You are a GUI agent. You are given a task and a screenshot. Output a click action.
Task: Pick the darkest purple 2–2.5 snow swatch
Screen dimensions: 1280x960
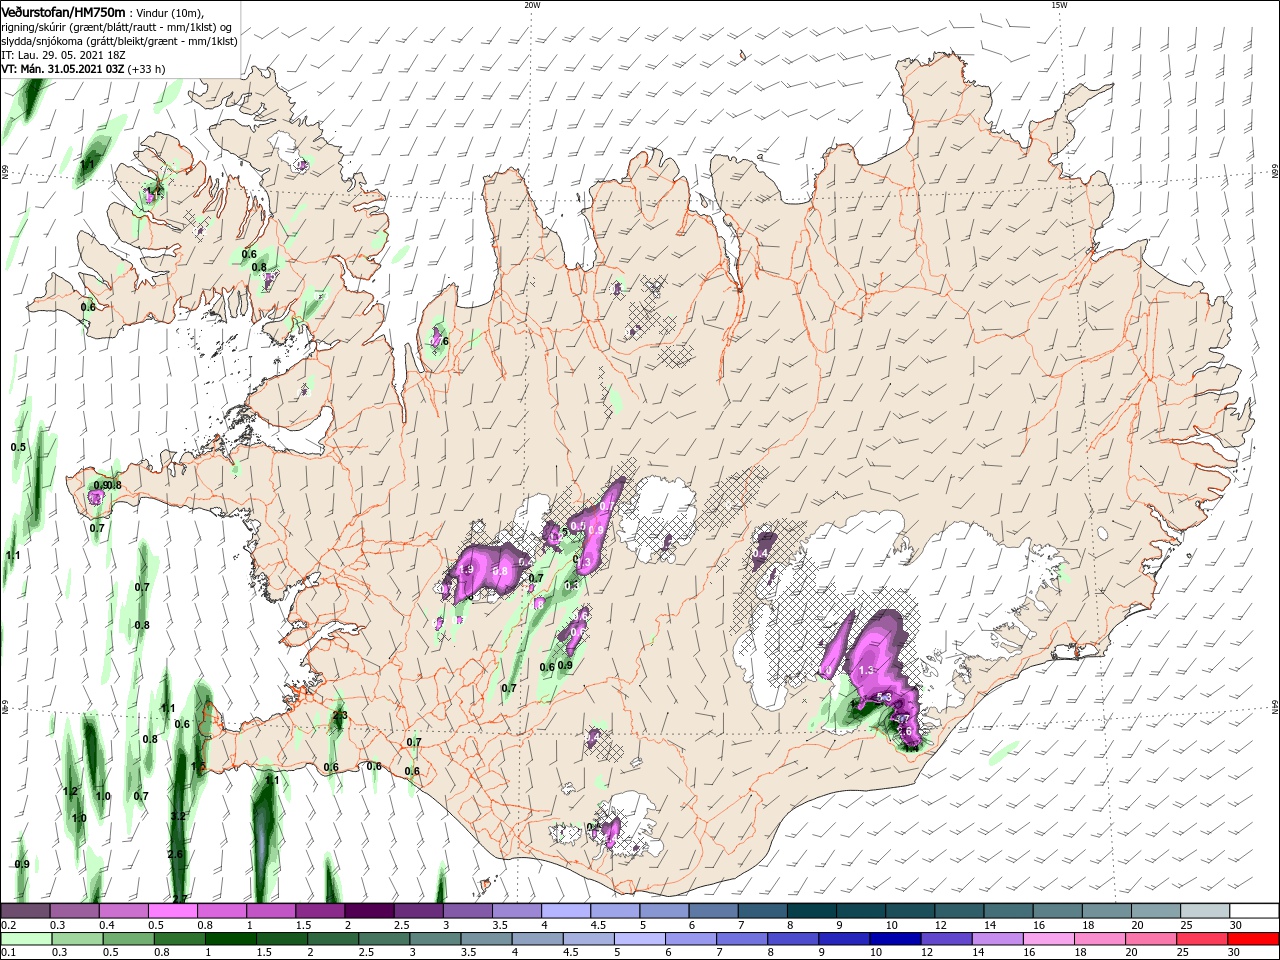368,911
